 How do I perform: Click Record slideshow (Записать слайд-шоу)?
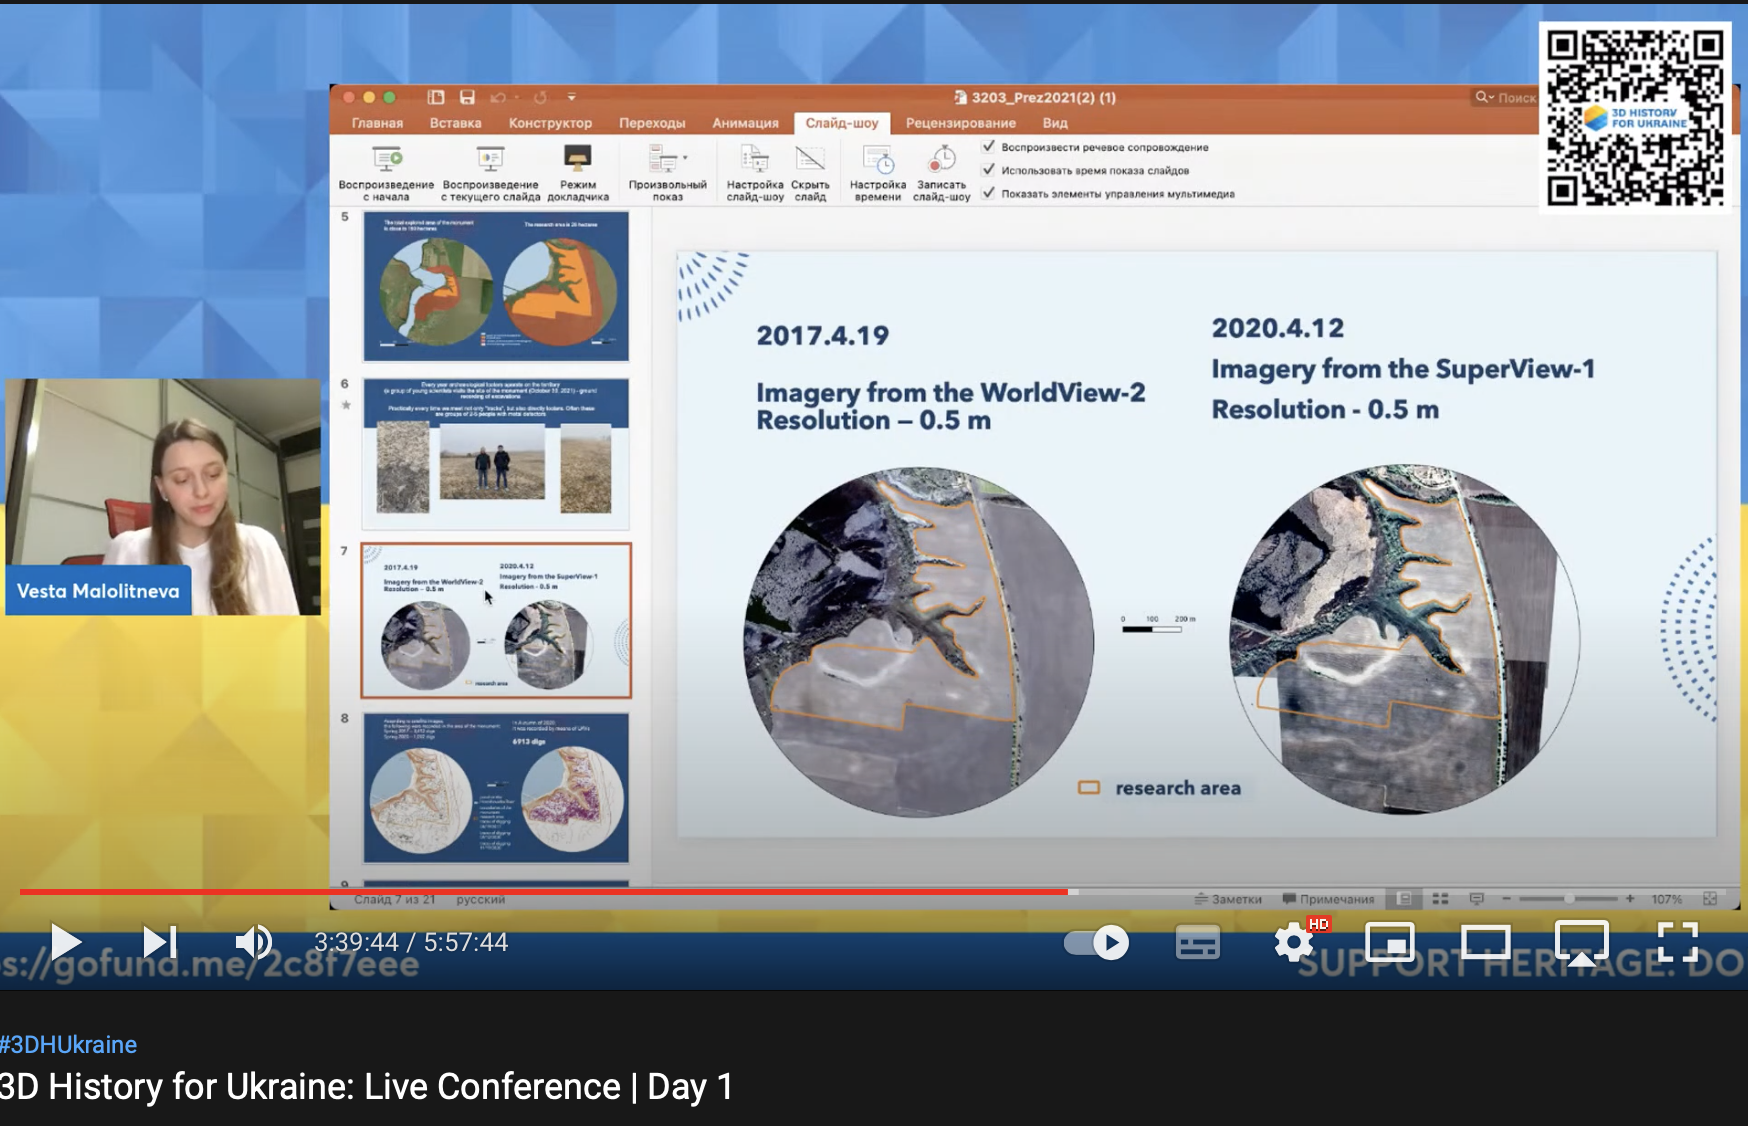[942, 173]
